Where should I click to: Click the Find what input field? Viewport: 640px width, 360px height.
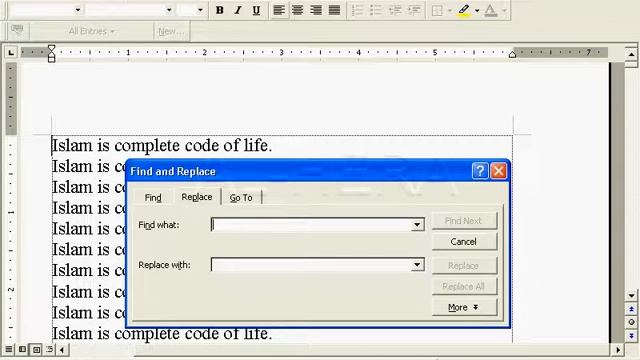[x=310, y=224]
